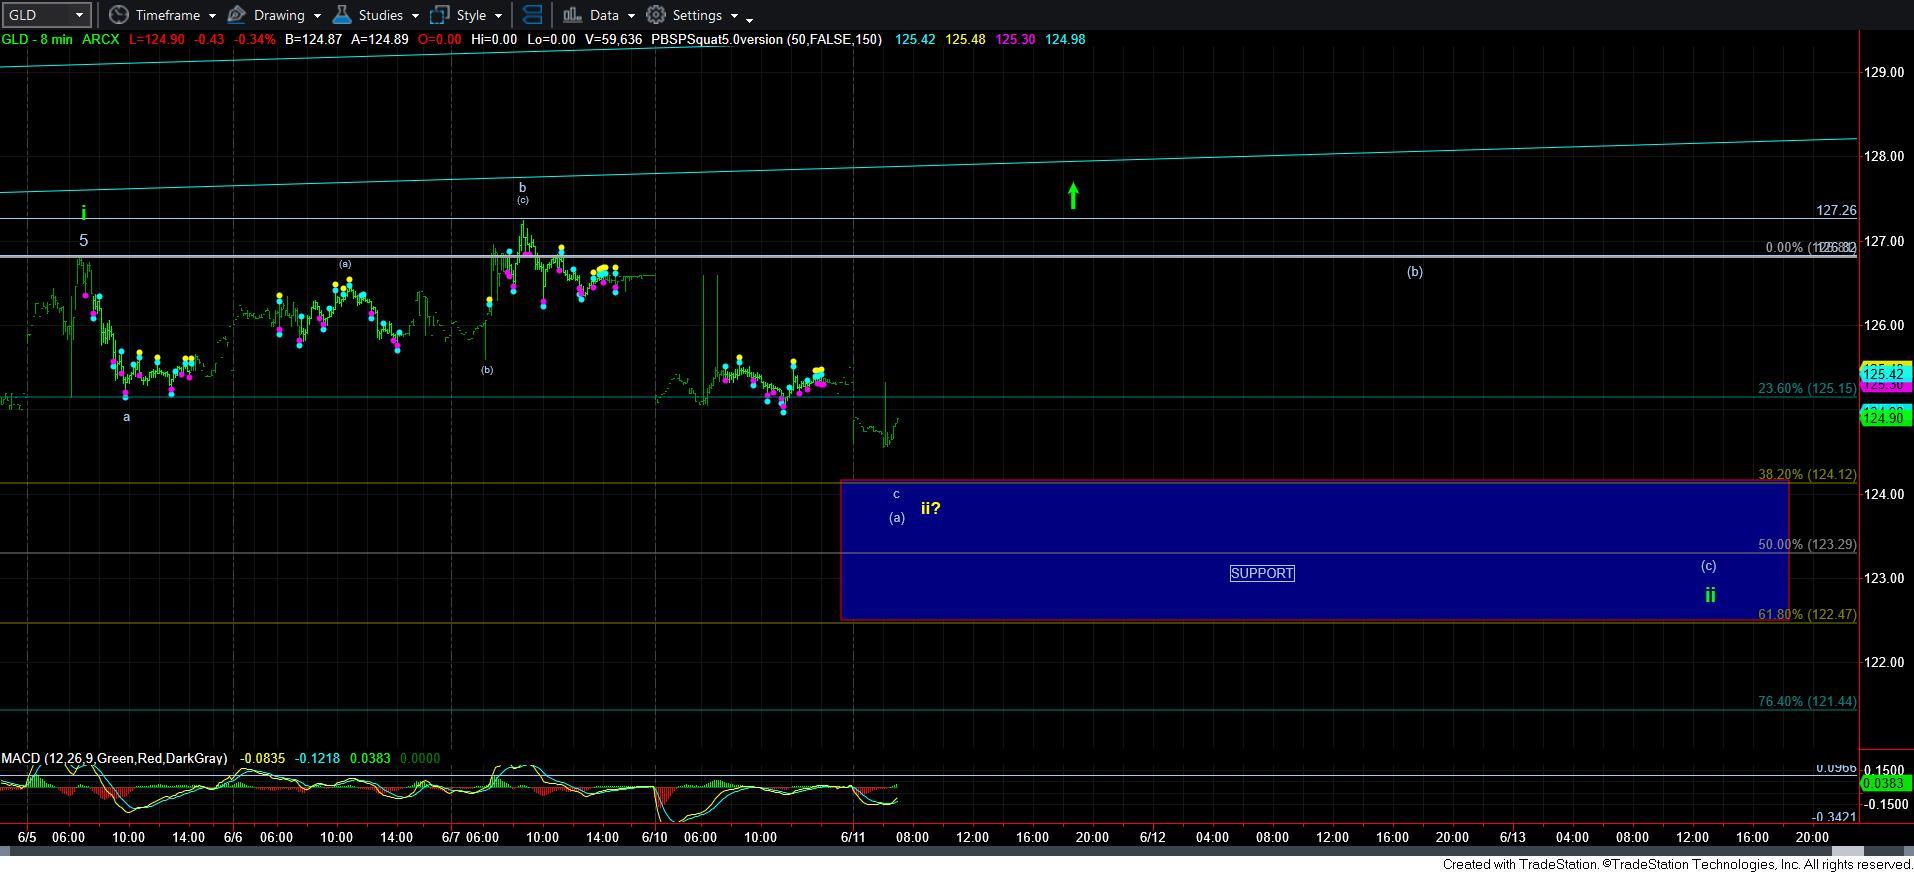Select the green up arrow drawing on the chart
1914x872 pixels.
coord(1073,196)
